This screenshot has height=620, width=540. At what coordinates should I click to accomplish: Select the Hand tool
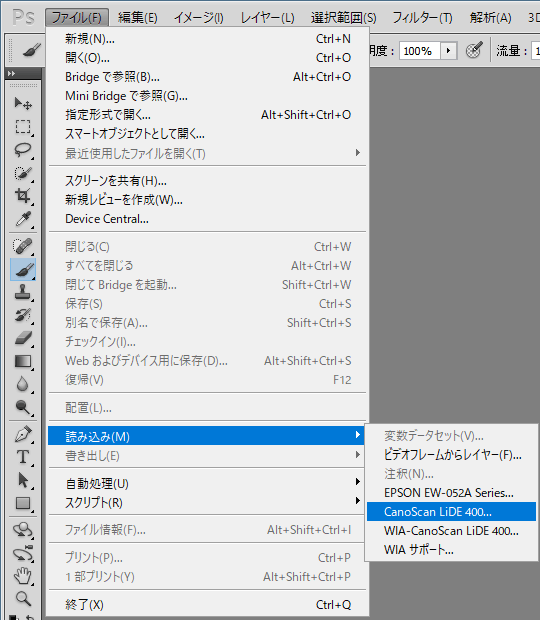[23, 576]
